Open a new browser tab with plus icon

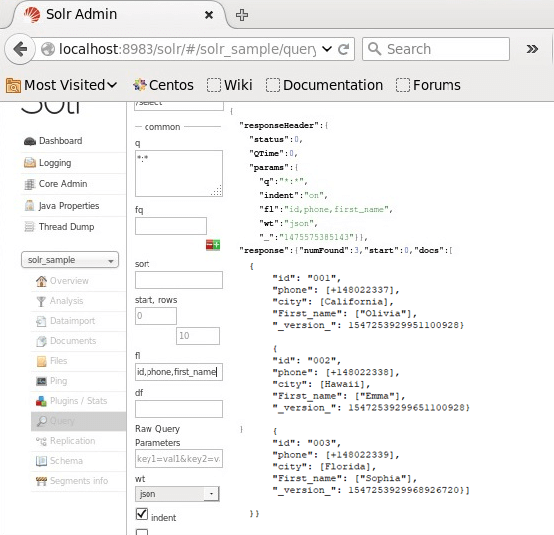pos(242,15)
